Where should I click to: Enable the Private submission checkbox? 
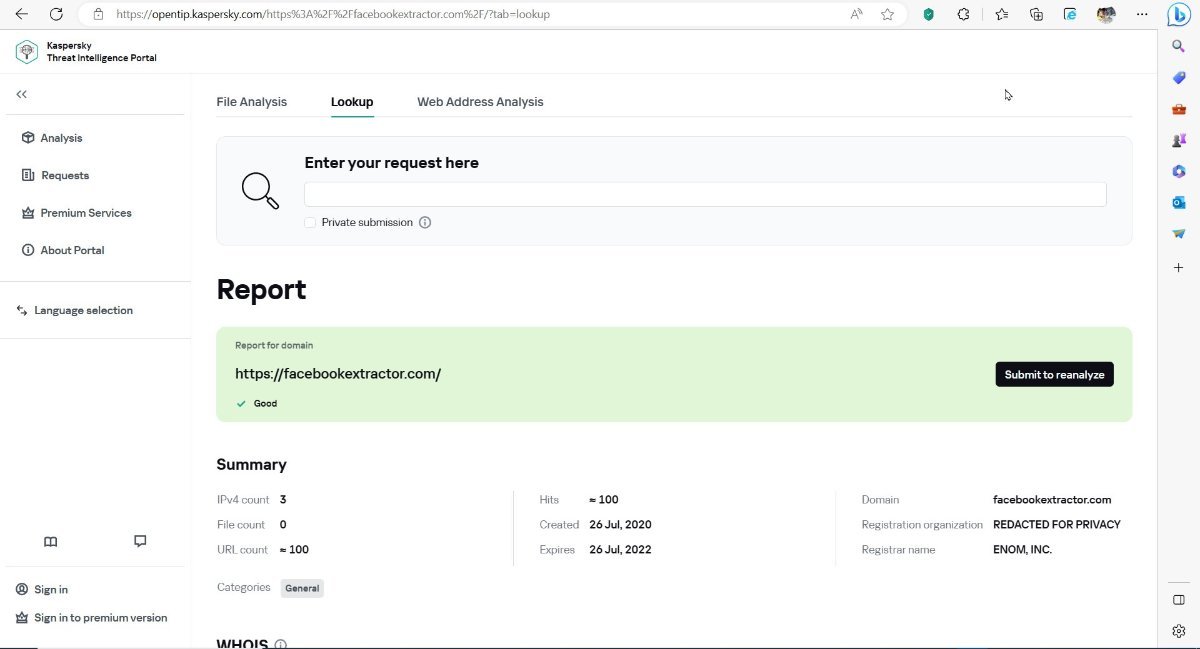point(310,222)
